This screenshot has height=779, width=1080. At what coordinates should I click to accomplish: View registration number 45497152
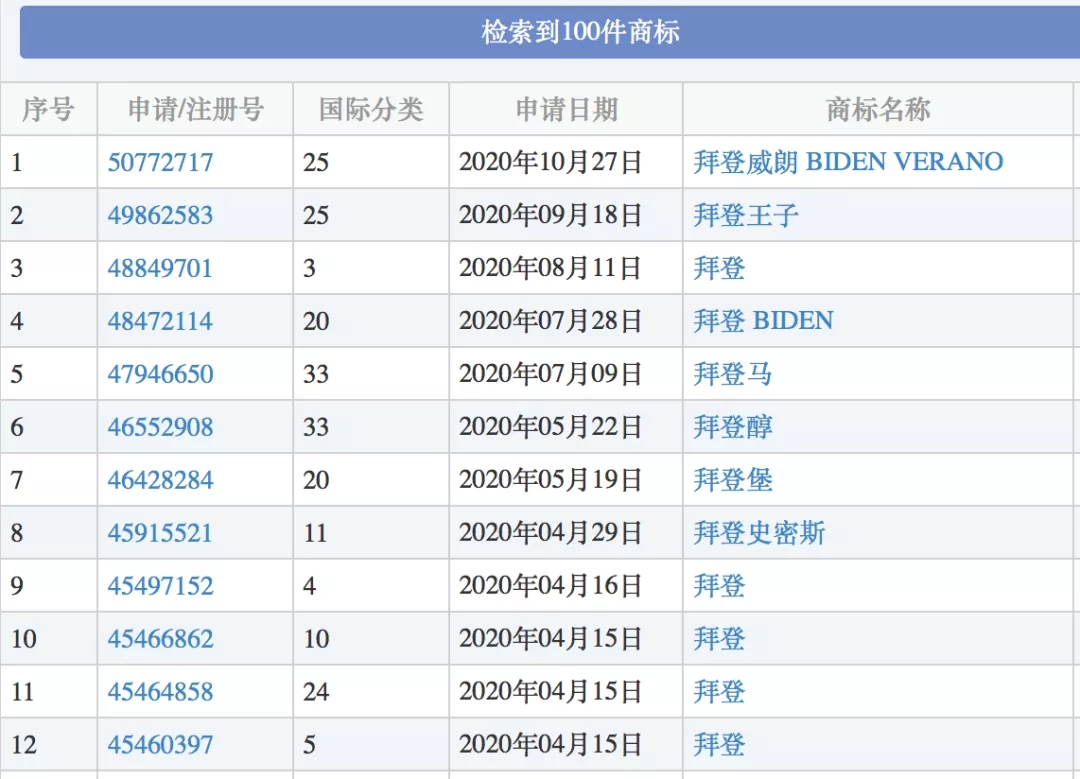(x=160, y=586)
